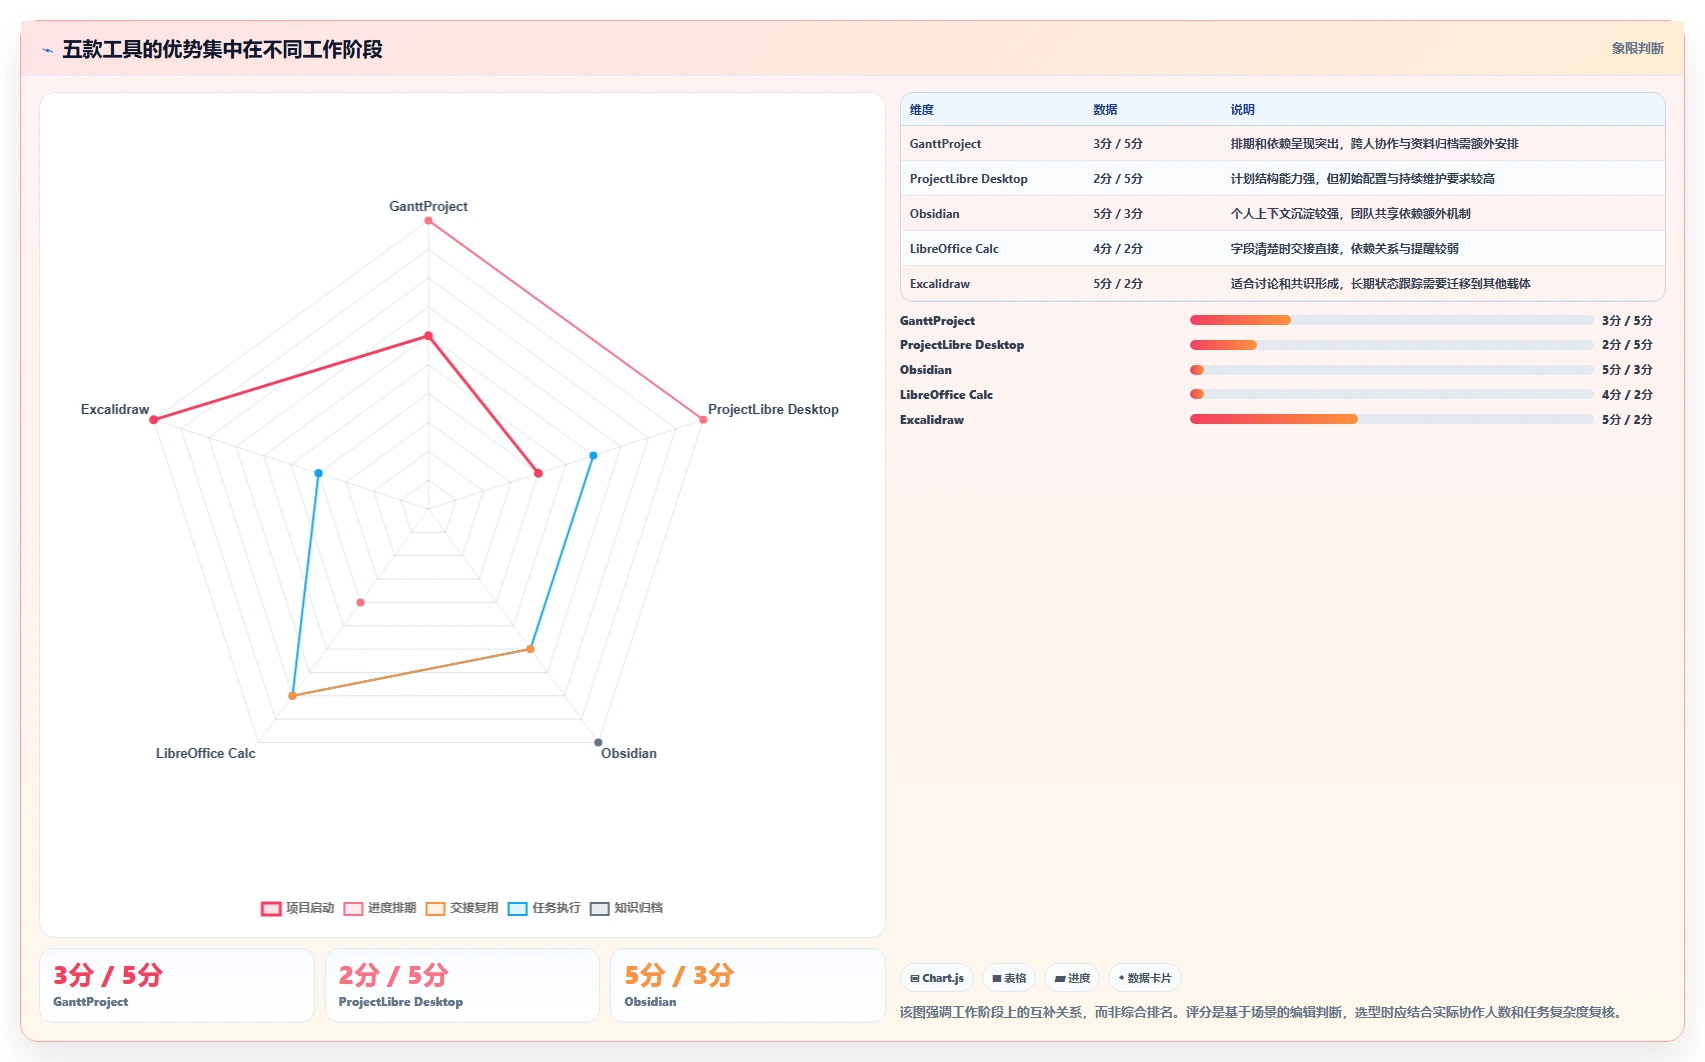
Task: Click the 字段清楚时交接直接 description cell
Action: (1344, 249)
